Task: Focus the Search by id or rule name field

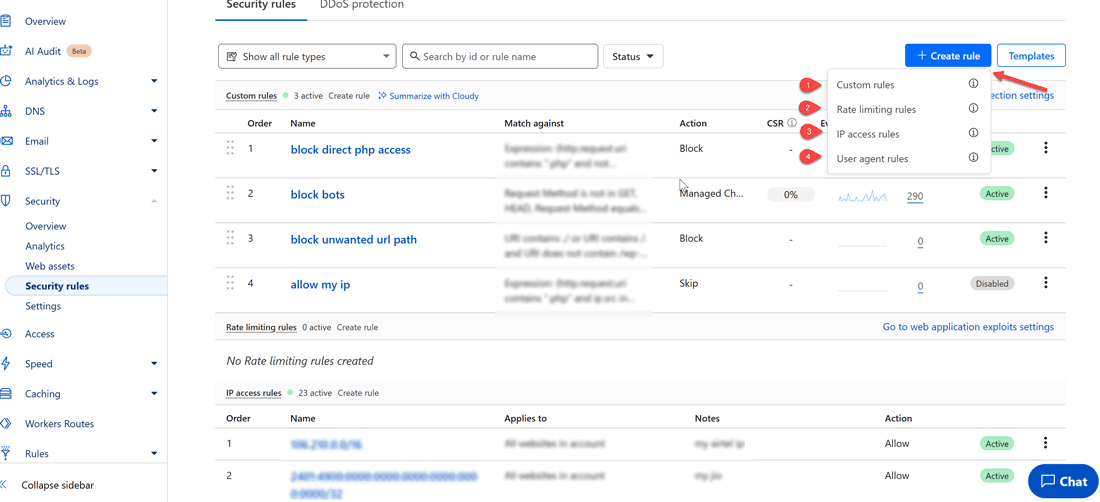Action: (500, 56)
